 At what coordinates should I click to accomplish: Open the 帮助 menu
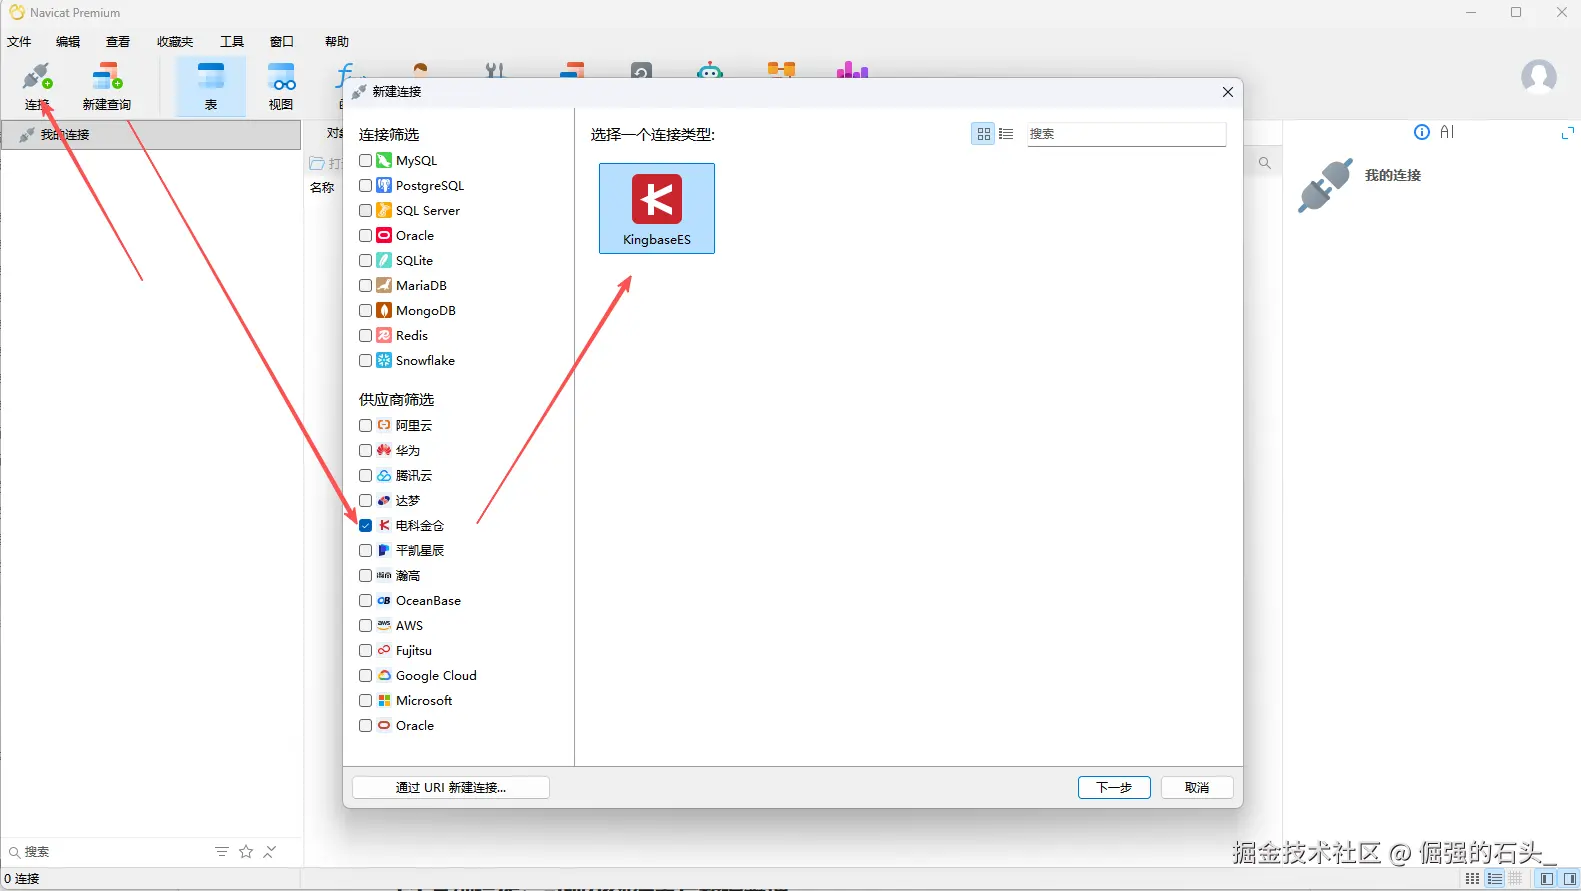[x=337, y=42]
